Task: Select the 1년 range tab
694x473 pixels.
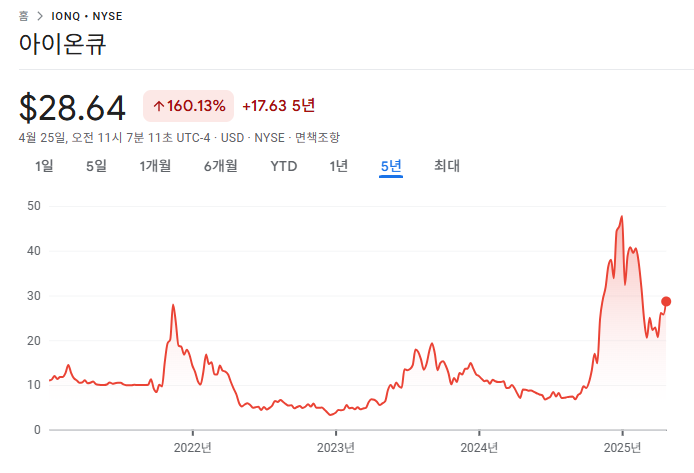Action: [x=339, y=166]
